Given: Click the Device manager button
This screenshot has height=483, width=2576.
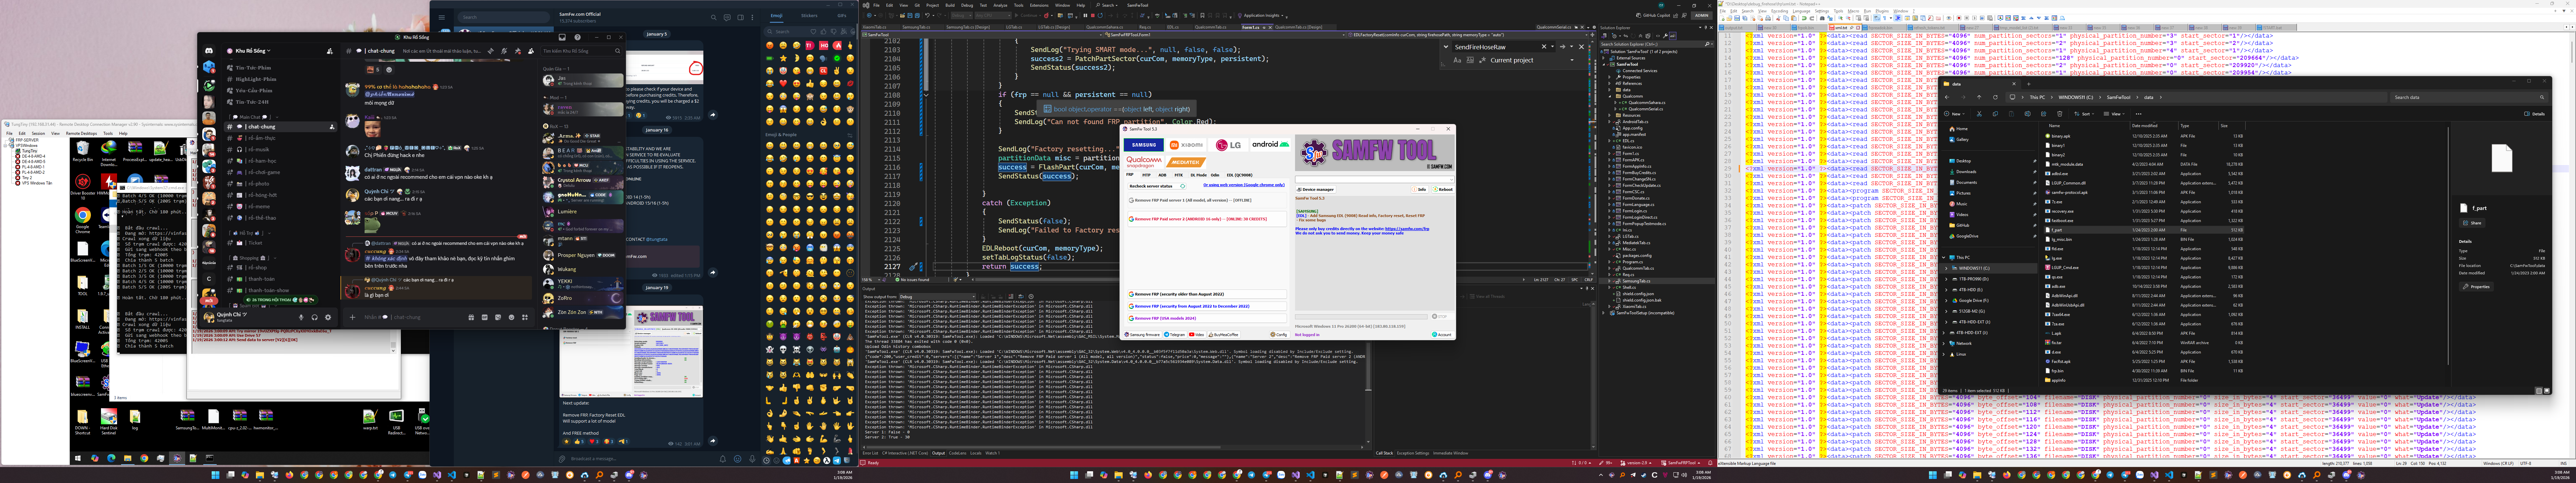Looking at the screenshot, I should tap(1316, 190).
